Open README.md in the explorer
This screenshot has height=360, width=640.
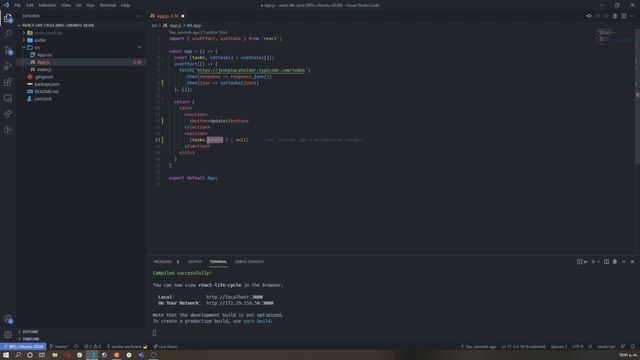coord(46,91)
